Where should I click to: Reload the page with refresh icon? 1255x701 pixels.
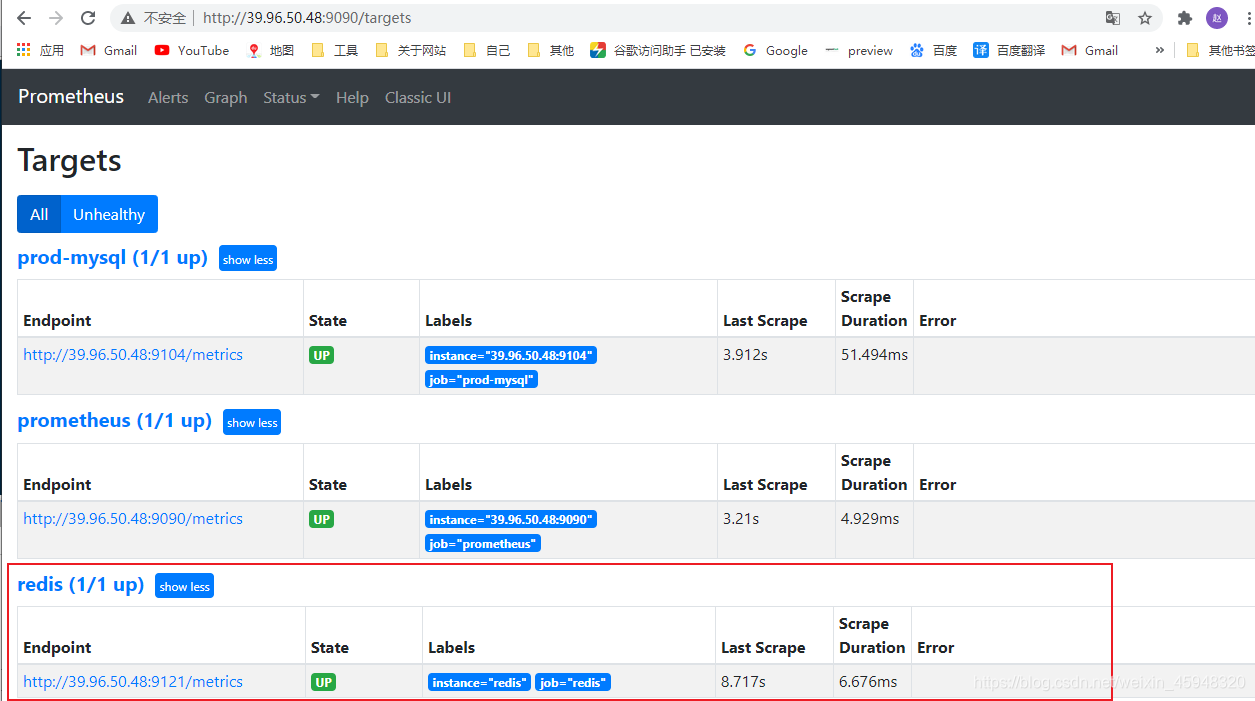click(x=88, y=18)
